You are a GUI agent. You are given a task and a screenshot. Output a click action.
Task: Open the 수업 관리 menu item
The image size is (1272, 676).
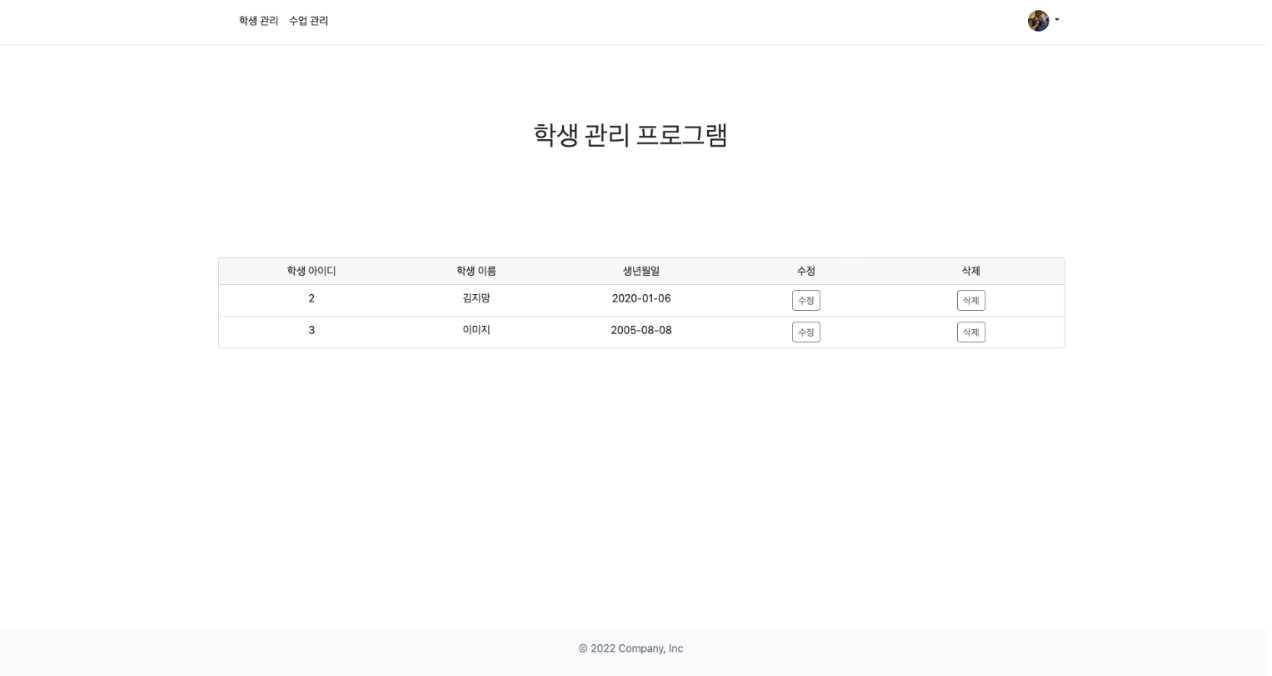(308, 21)
